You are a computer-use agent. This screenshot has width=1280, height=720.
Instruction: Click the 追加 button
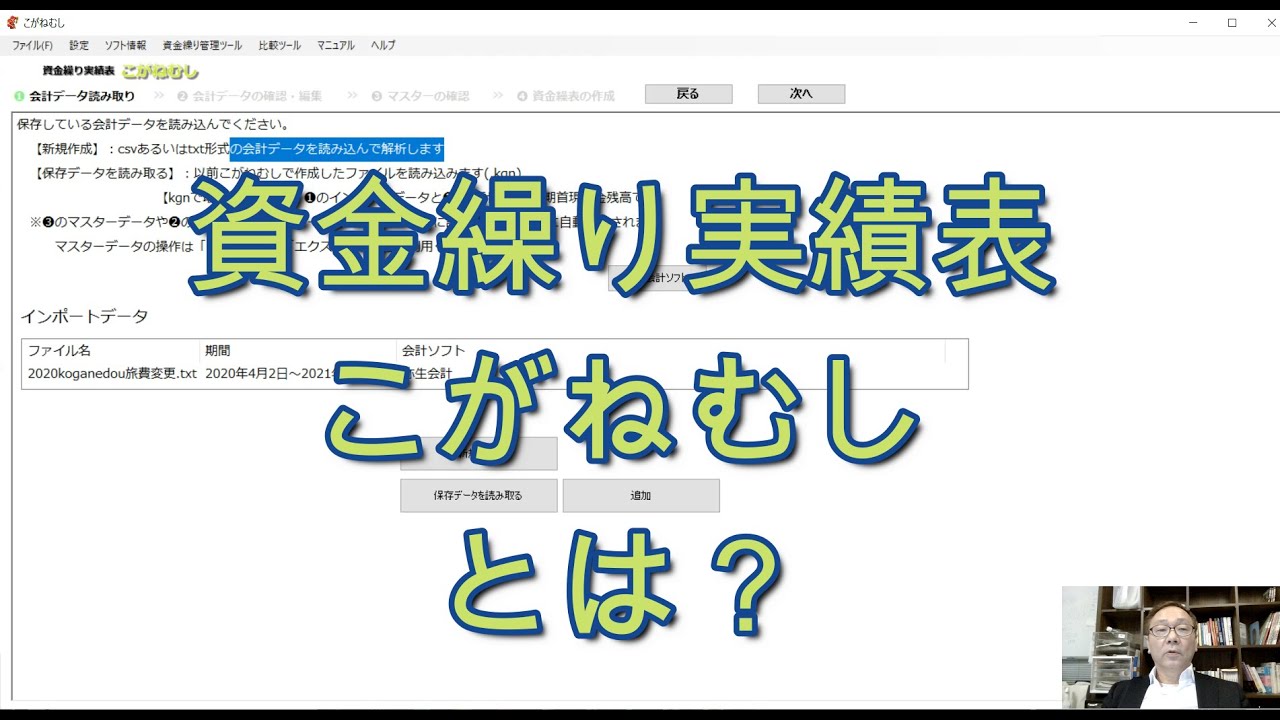(641, 495)
